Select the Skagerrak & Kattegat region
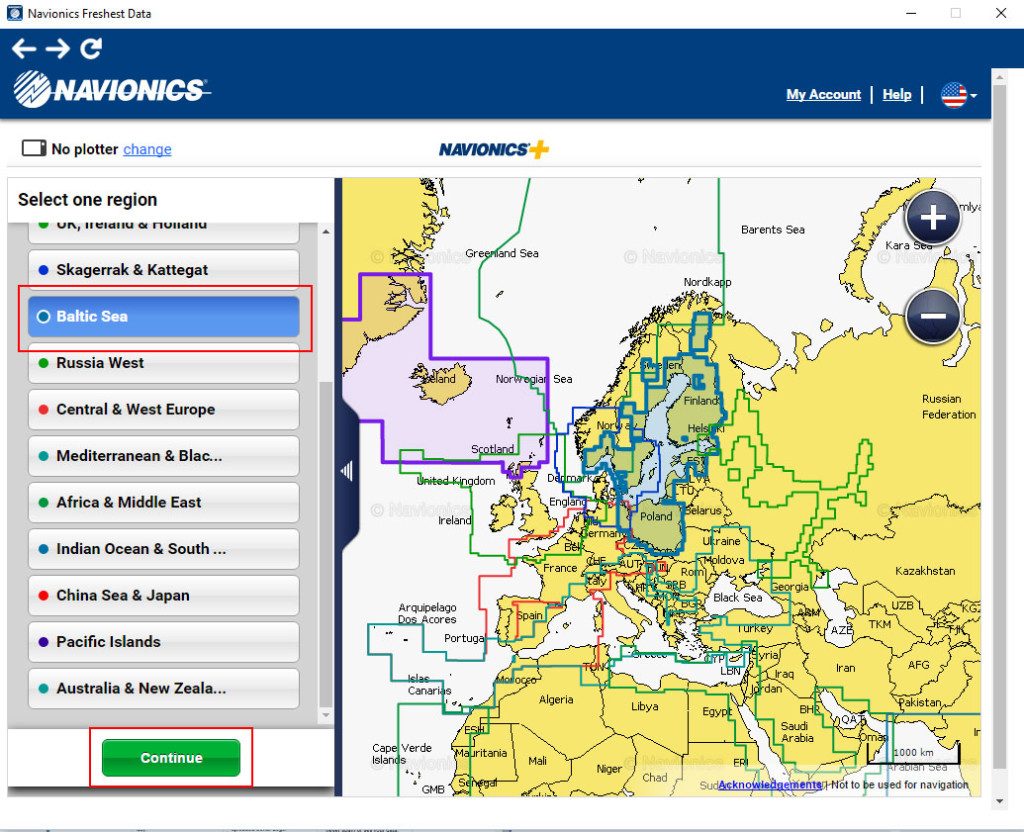The height and width of the screenshot is (832, 1024). coord(164,270)
